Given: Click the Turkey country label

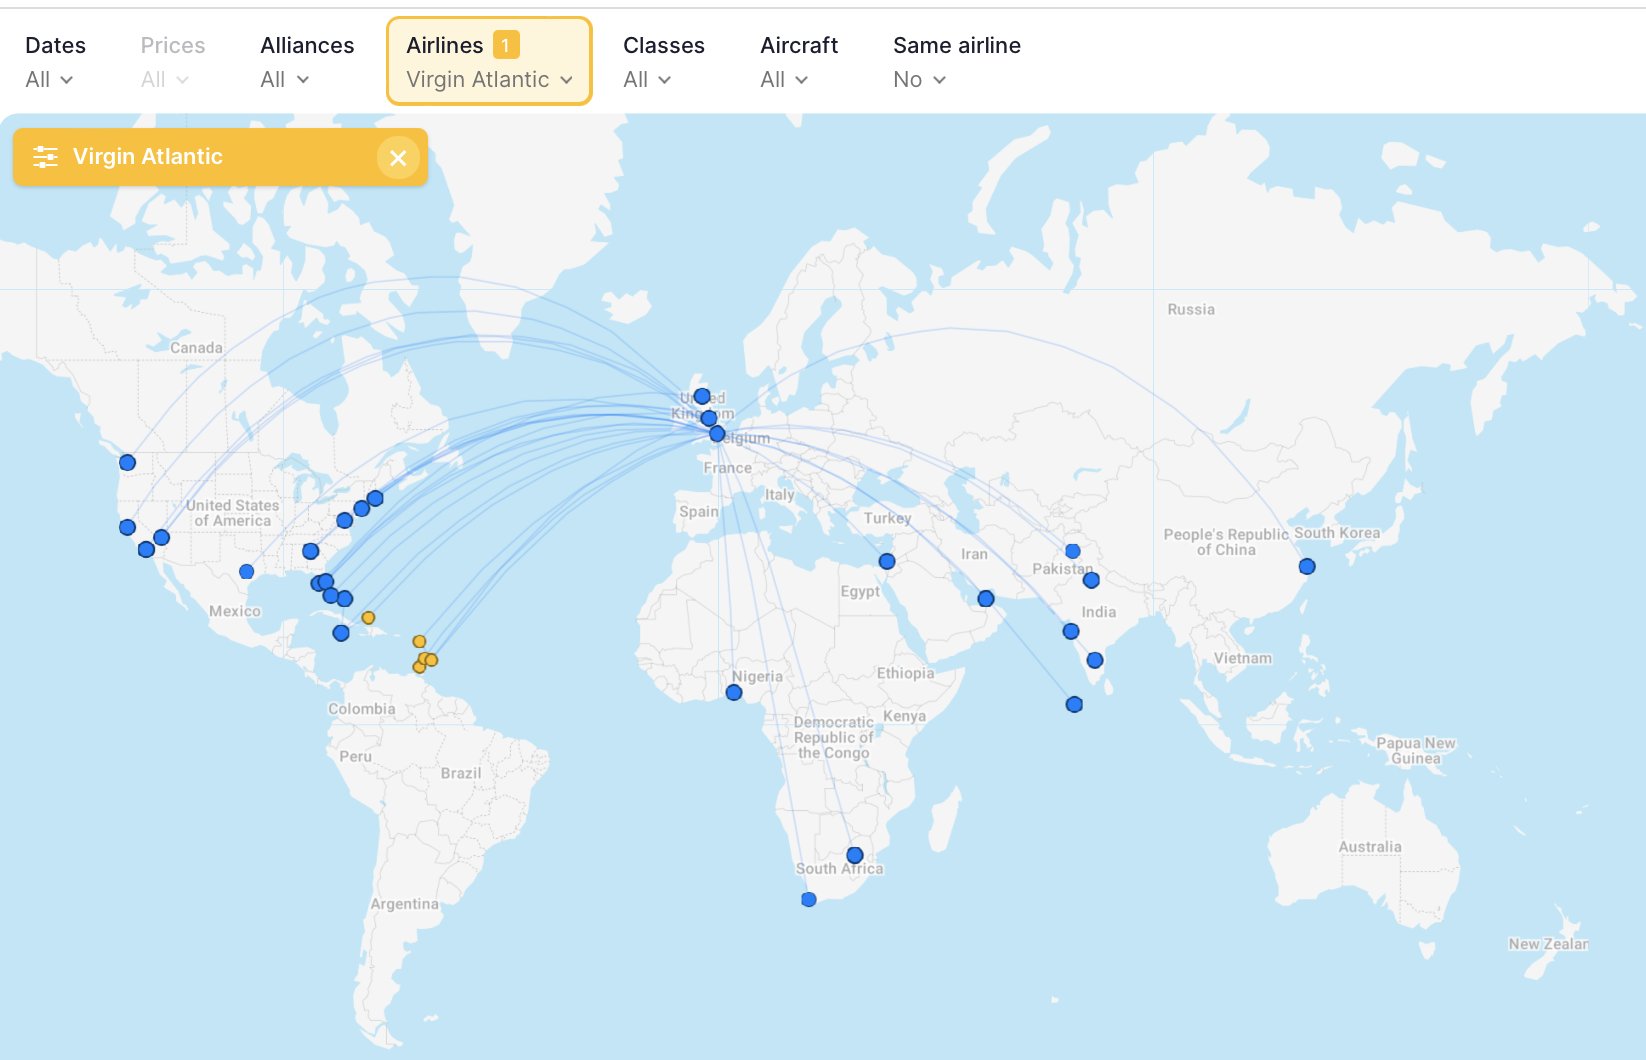Looking at the screenshot, I should pos(887,518).
